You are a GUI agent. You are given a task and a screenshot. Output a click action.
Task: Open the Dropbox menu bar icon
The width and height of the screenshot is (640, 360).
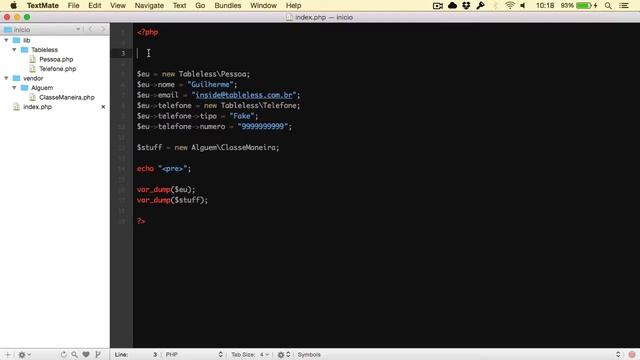tap(467, 6)
